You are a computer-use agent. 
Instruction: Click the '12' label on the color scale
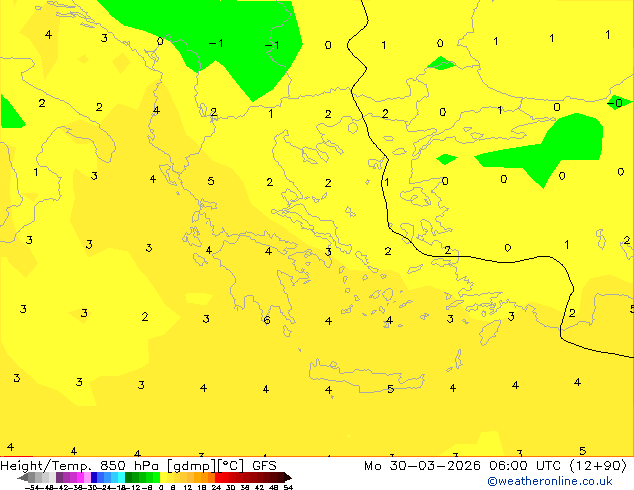(188, 487)
